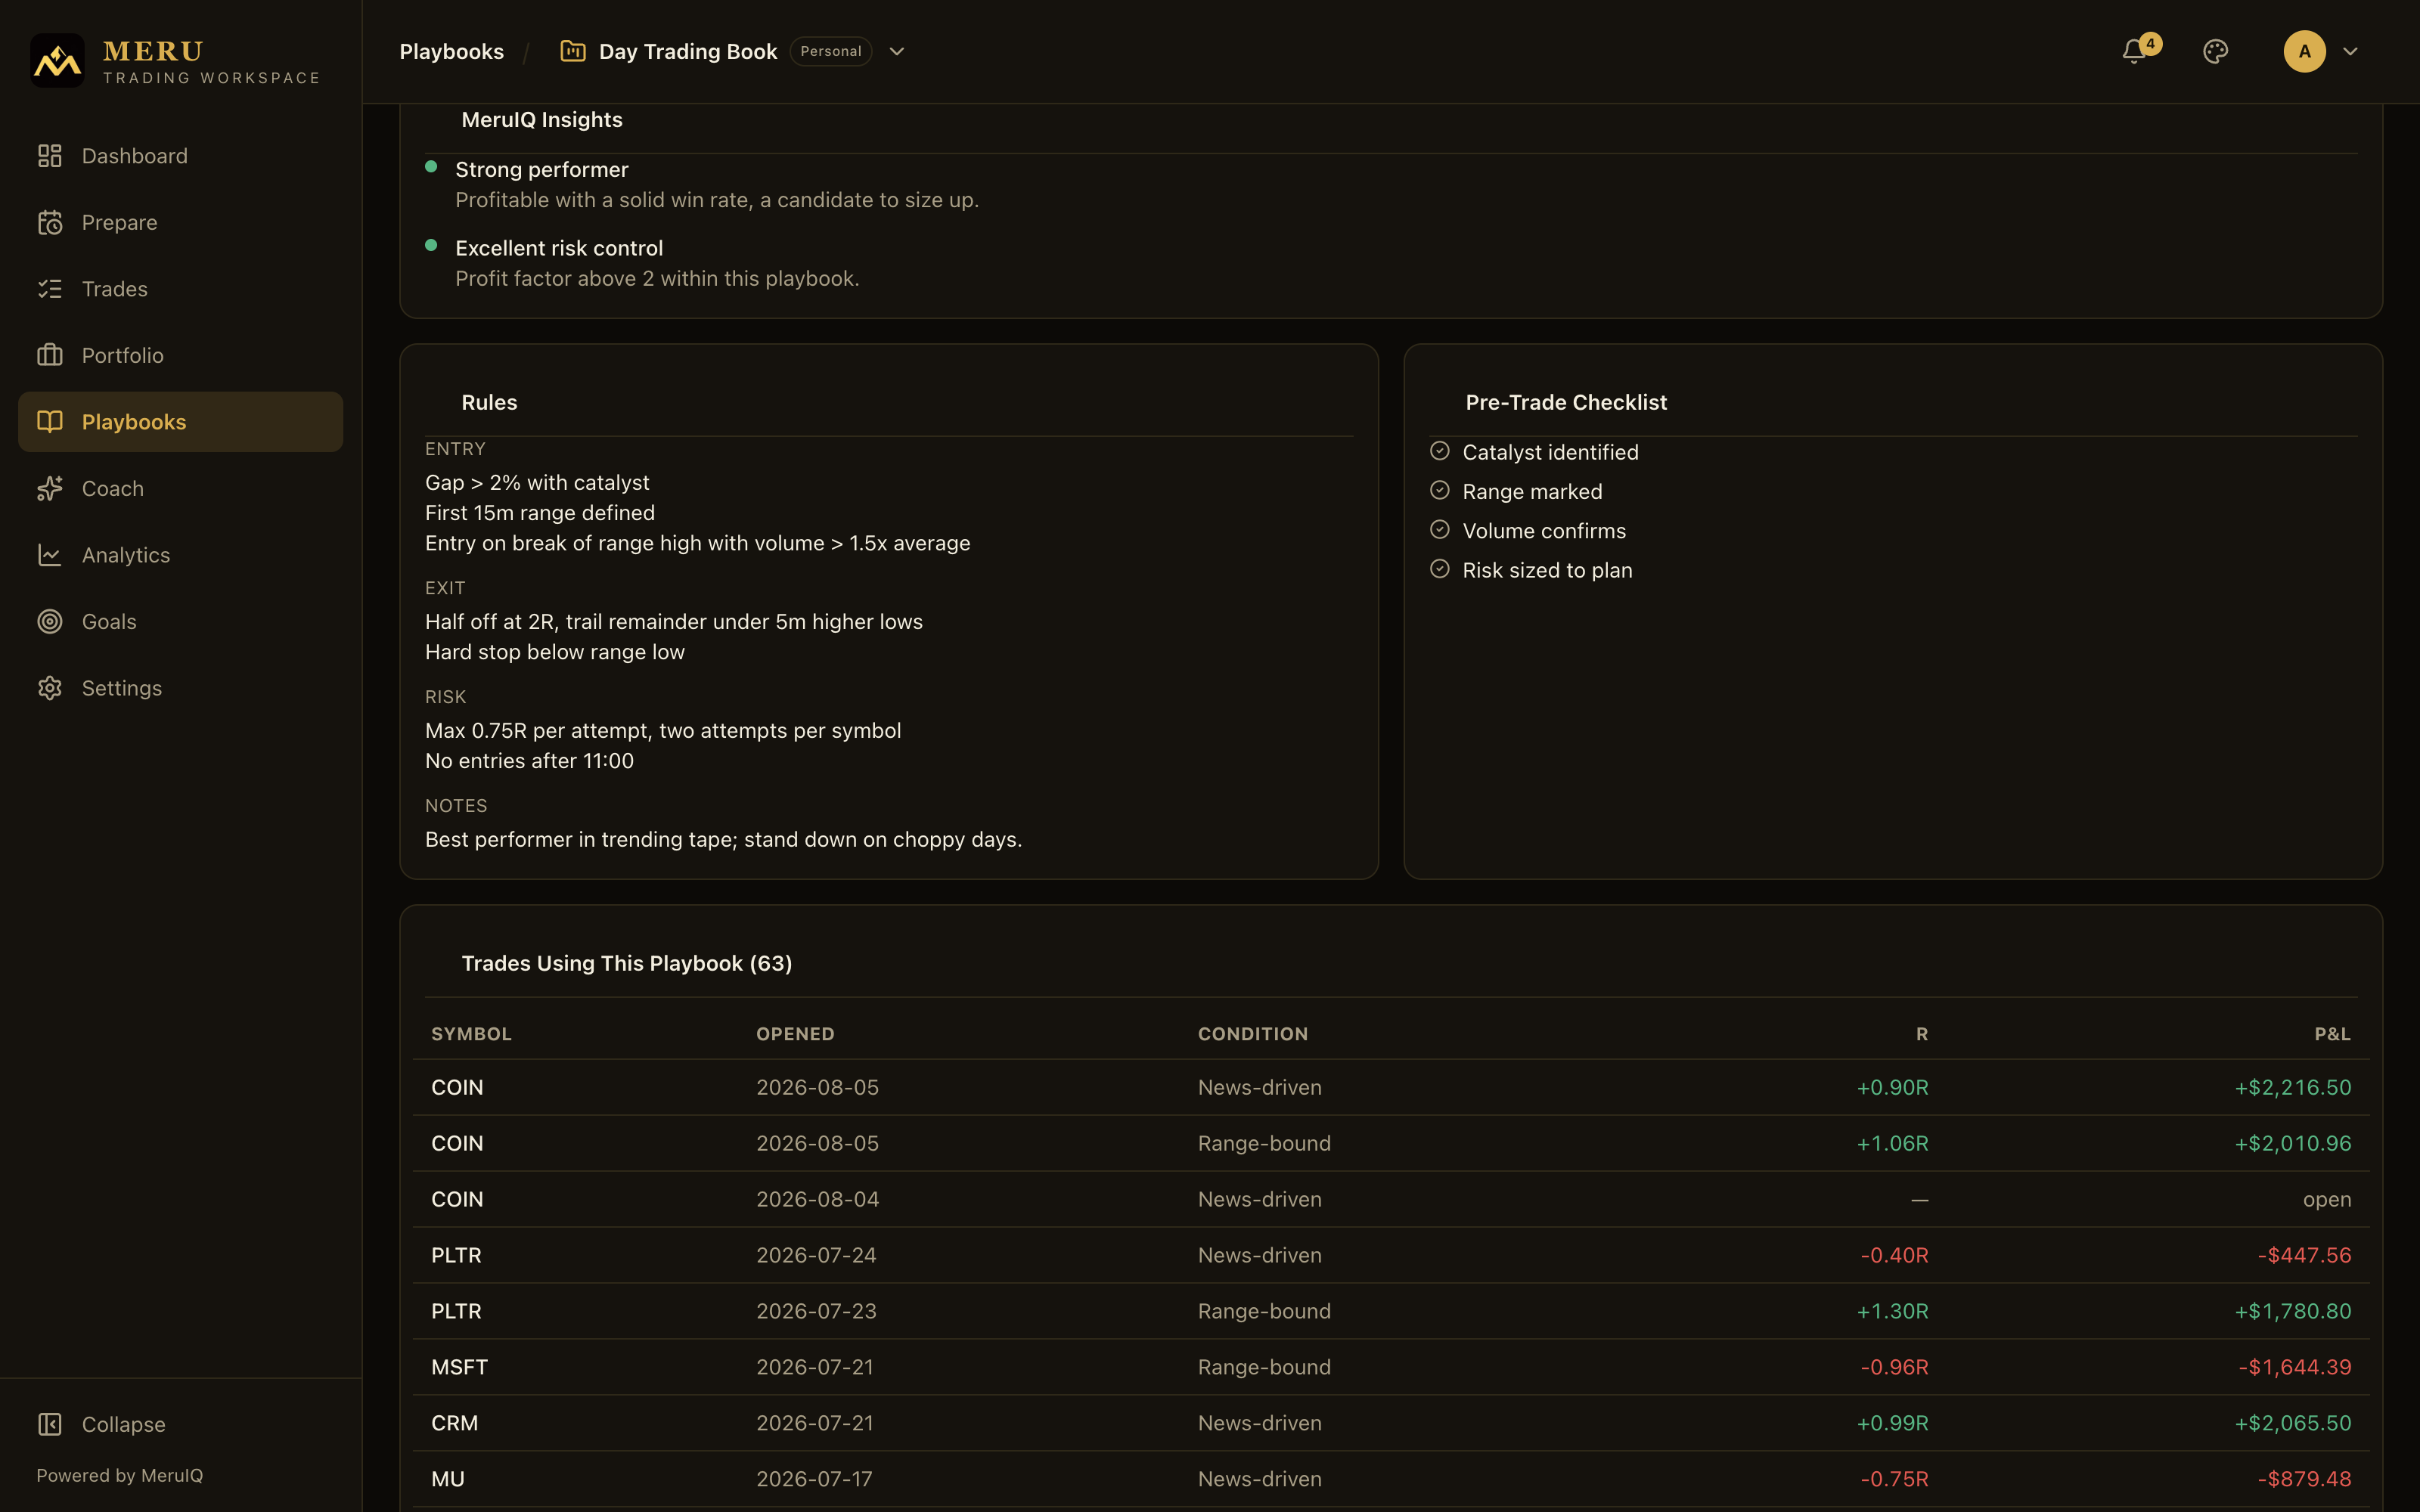Click the Powered by MeruIQ text
The image size is (2420, 1512).
pyautogui.click(x=120, y=1475)
